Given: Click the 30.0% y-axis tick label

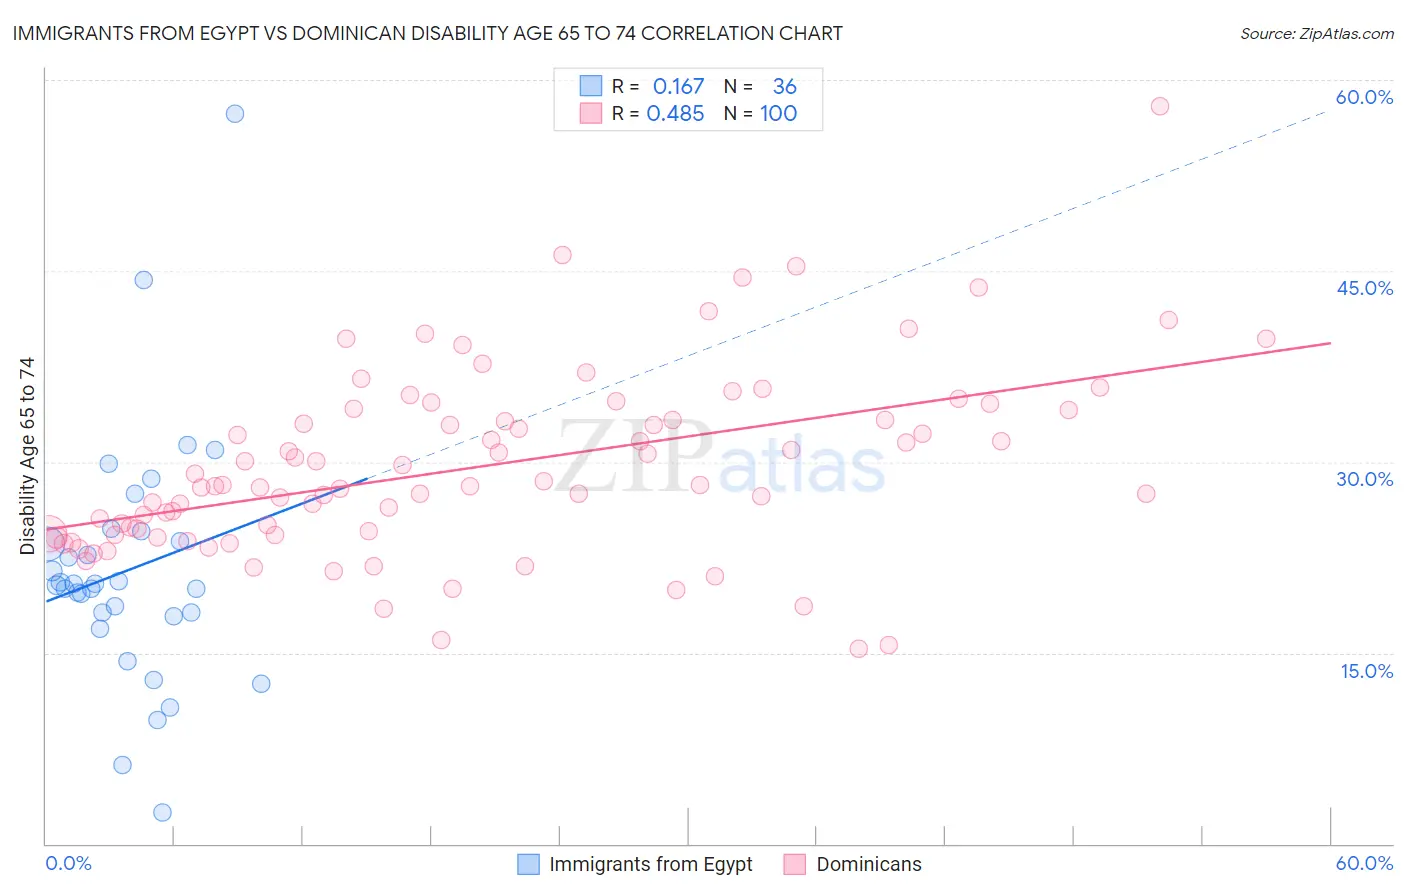Looking at the screenshot, I should 1364,479.
